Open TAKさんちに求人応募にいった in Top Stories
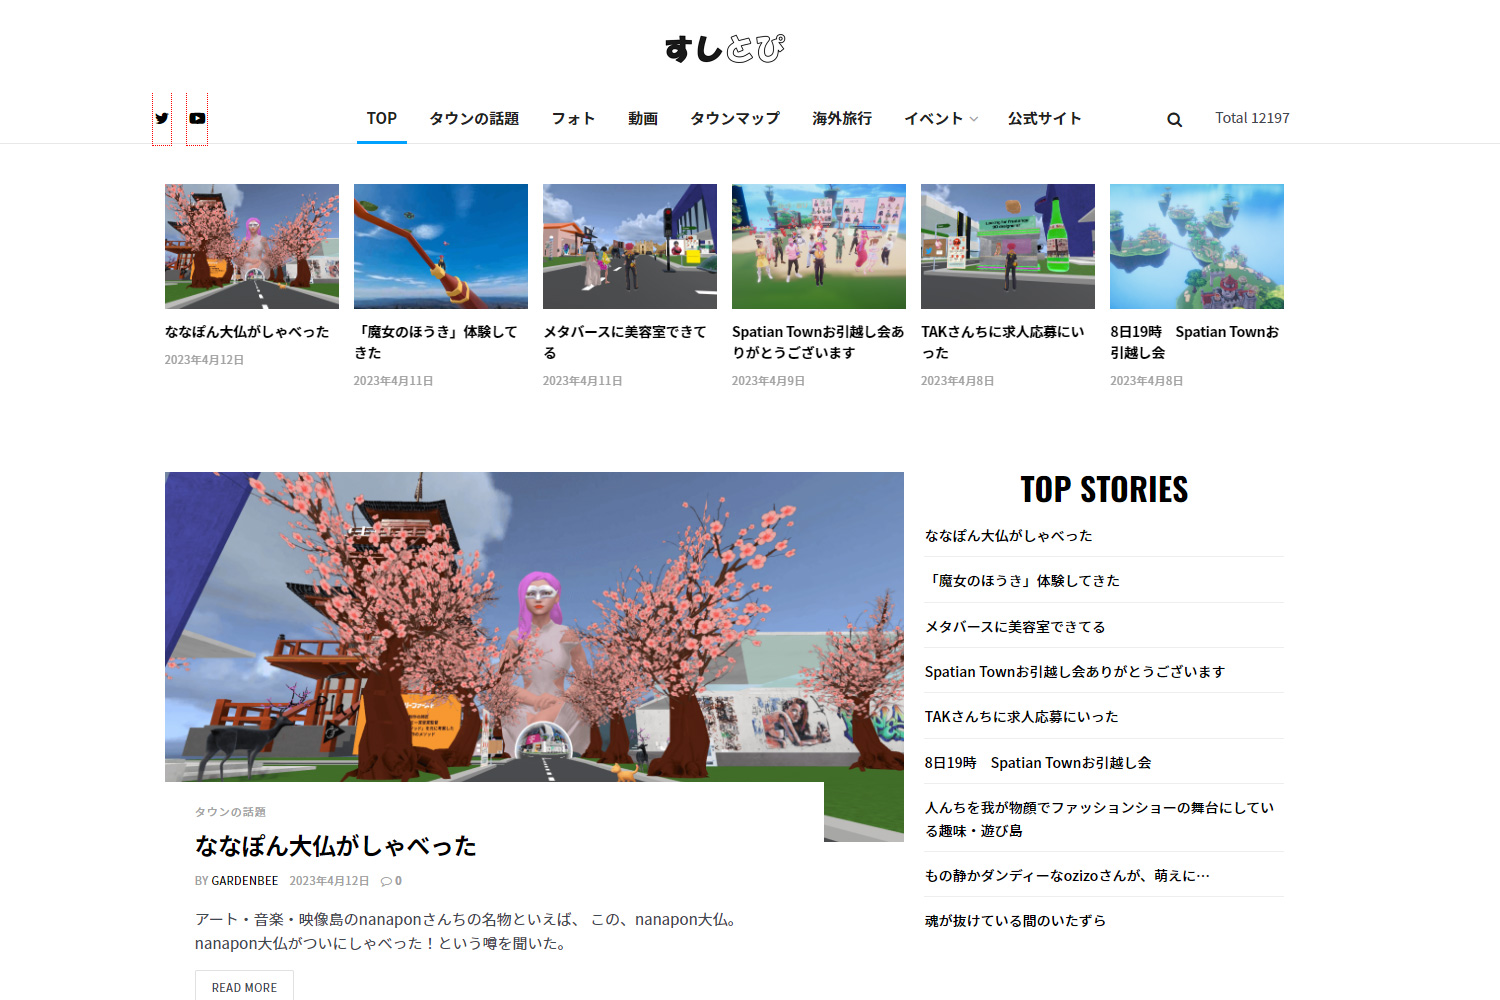 point(1021,717)
